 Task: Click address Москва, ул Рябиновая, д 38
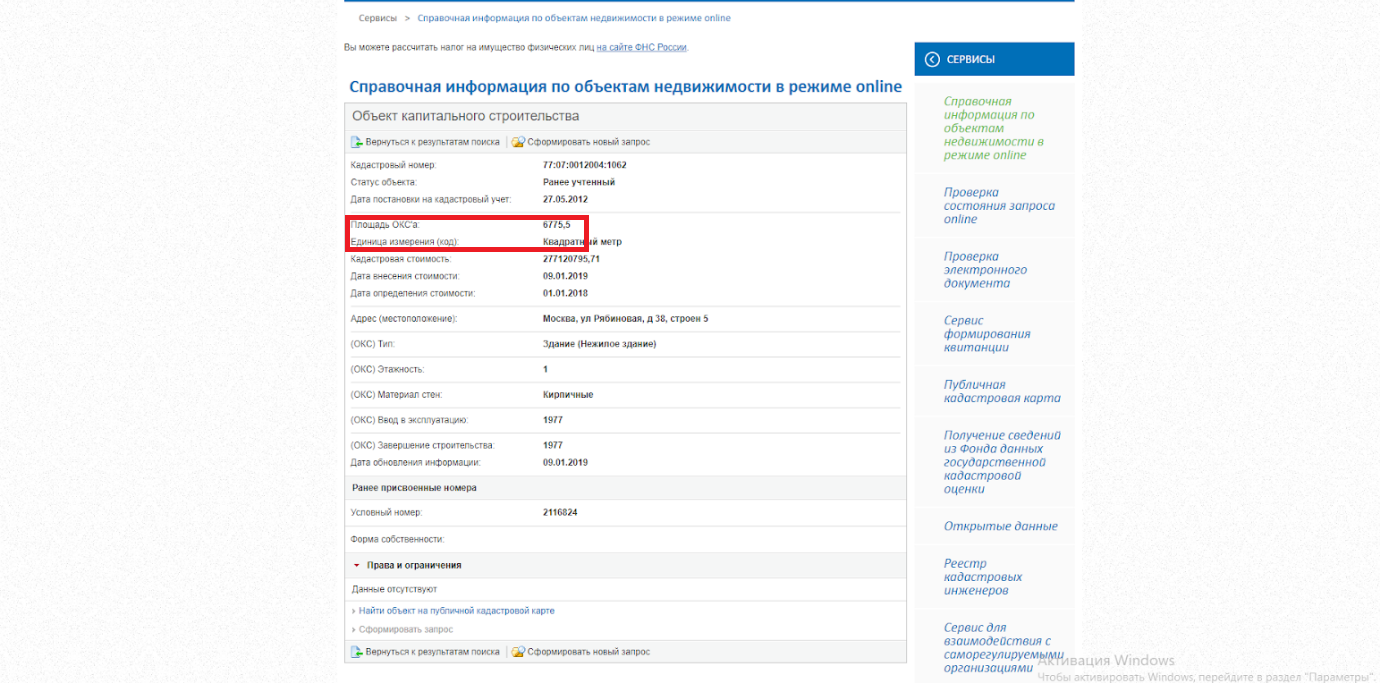click(626, 318)
